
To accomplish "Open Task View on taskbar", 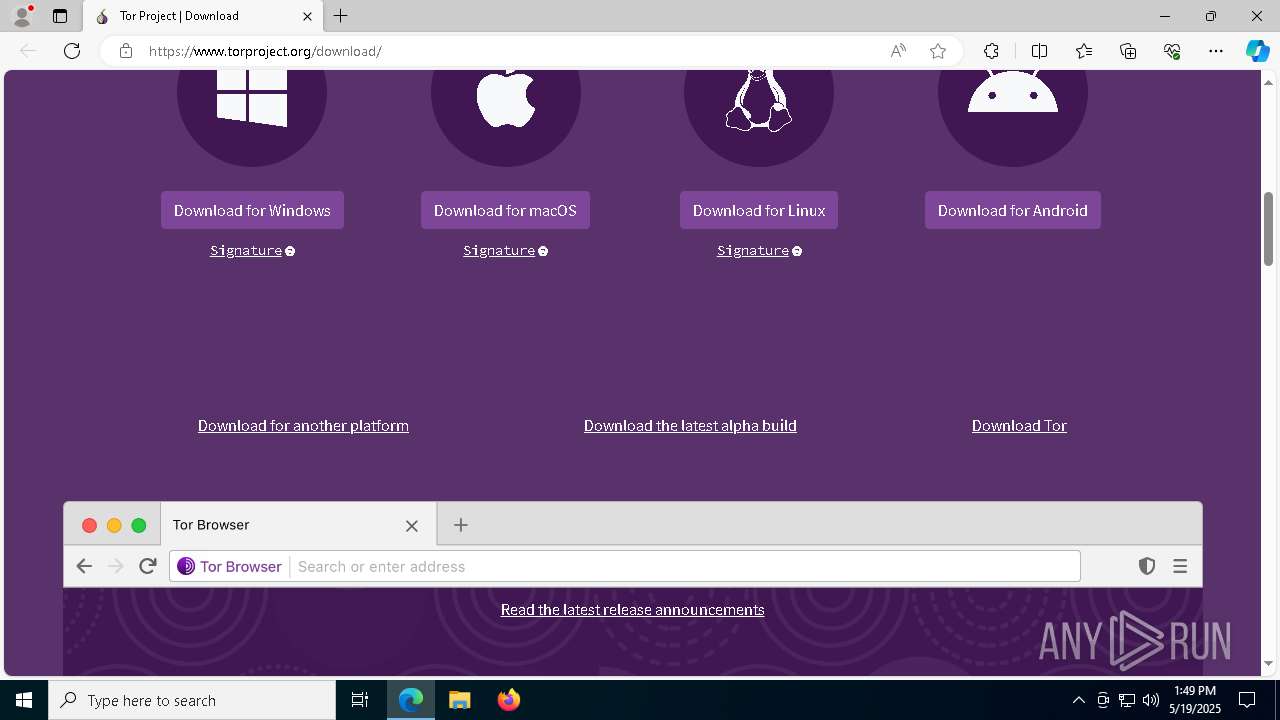I will pos(360,700).
